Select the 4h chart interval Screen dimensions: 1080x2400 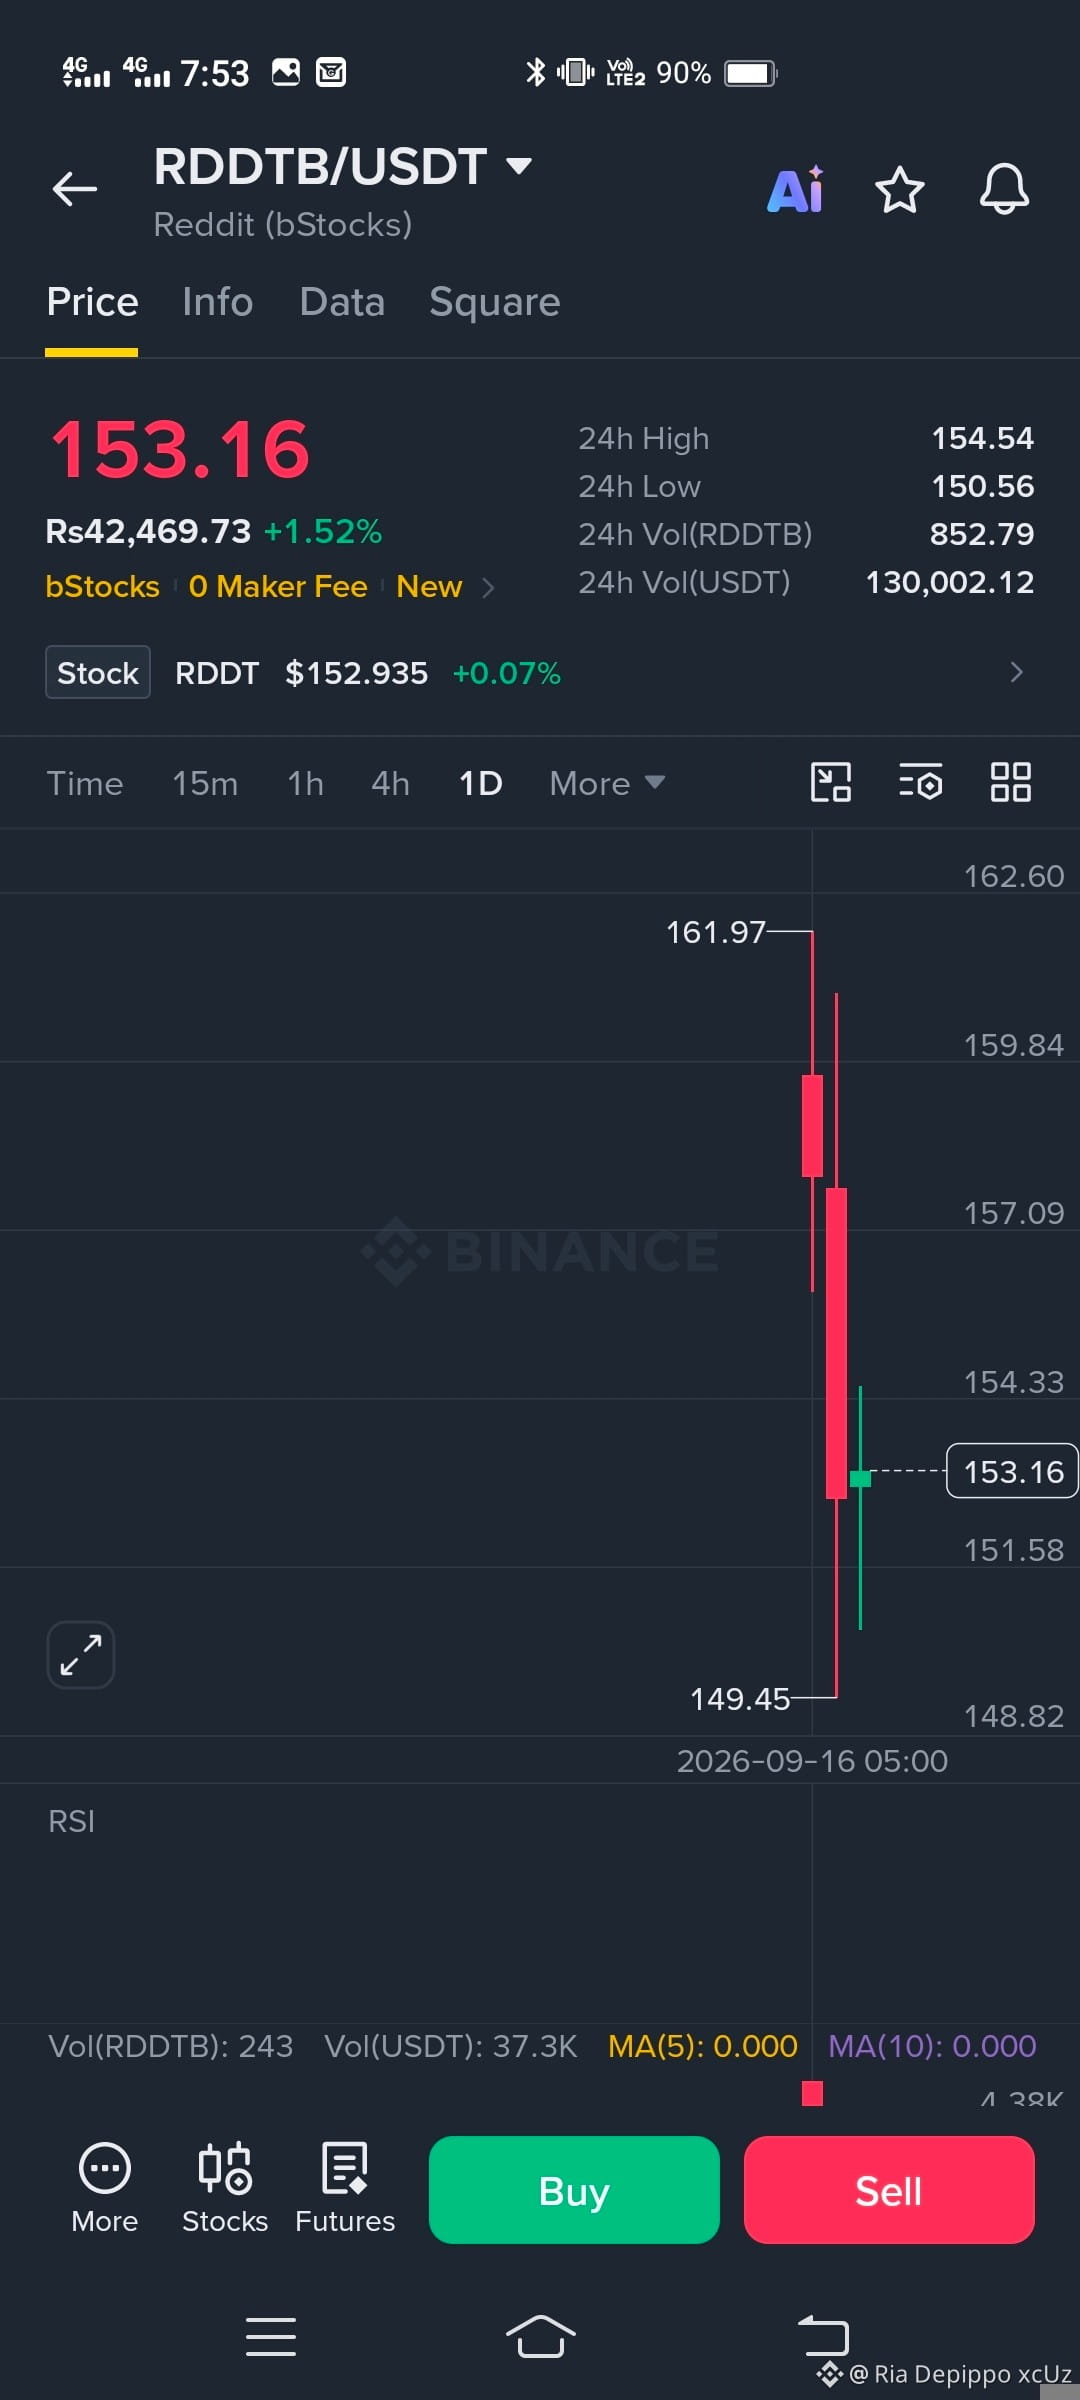point(390,783)
